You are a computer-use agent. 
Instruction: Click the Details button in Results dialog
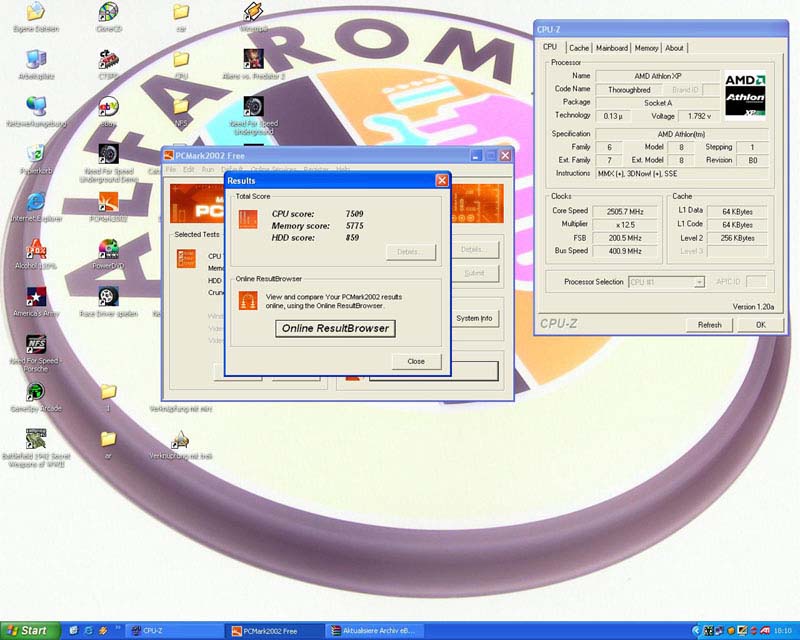411,252
